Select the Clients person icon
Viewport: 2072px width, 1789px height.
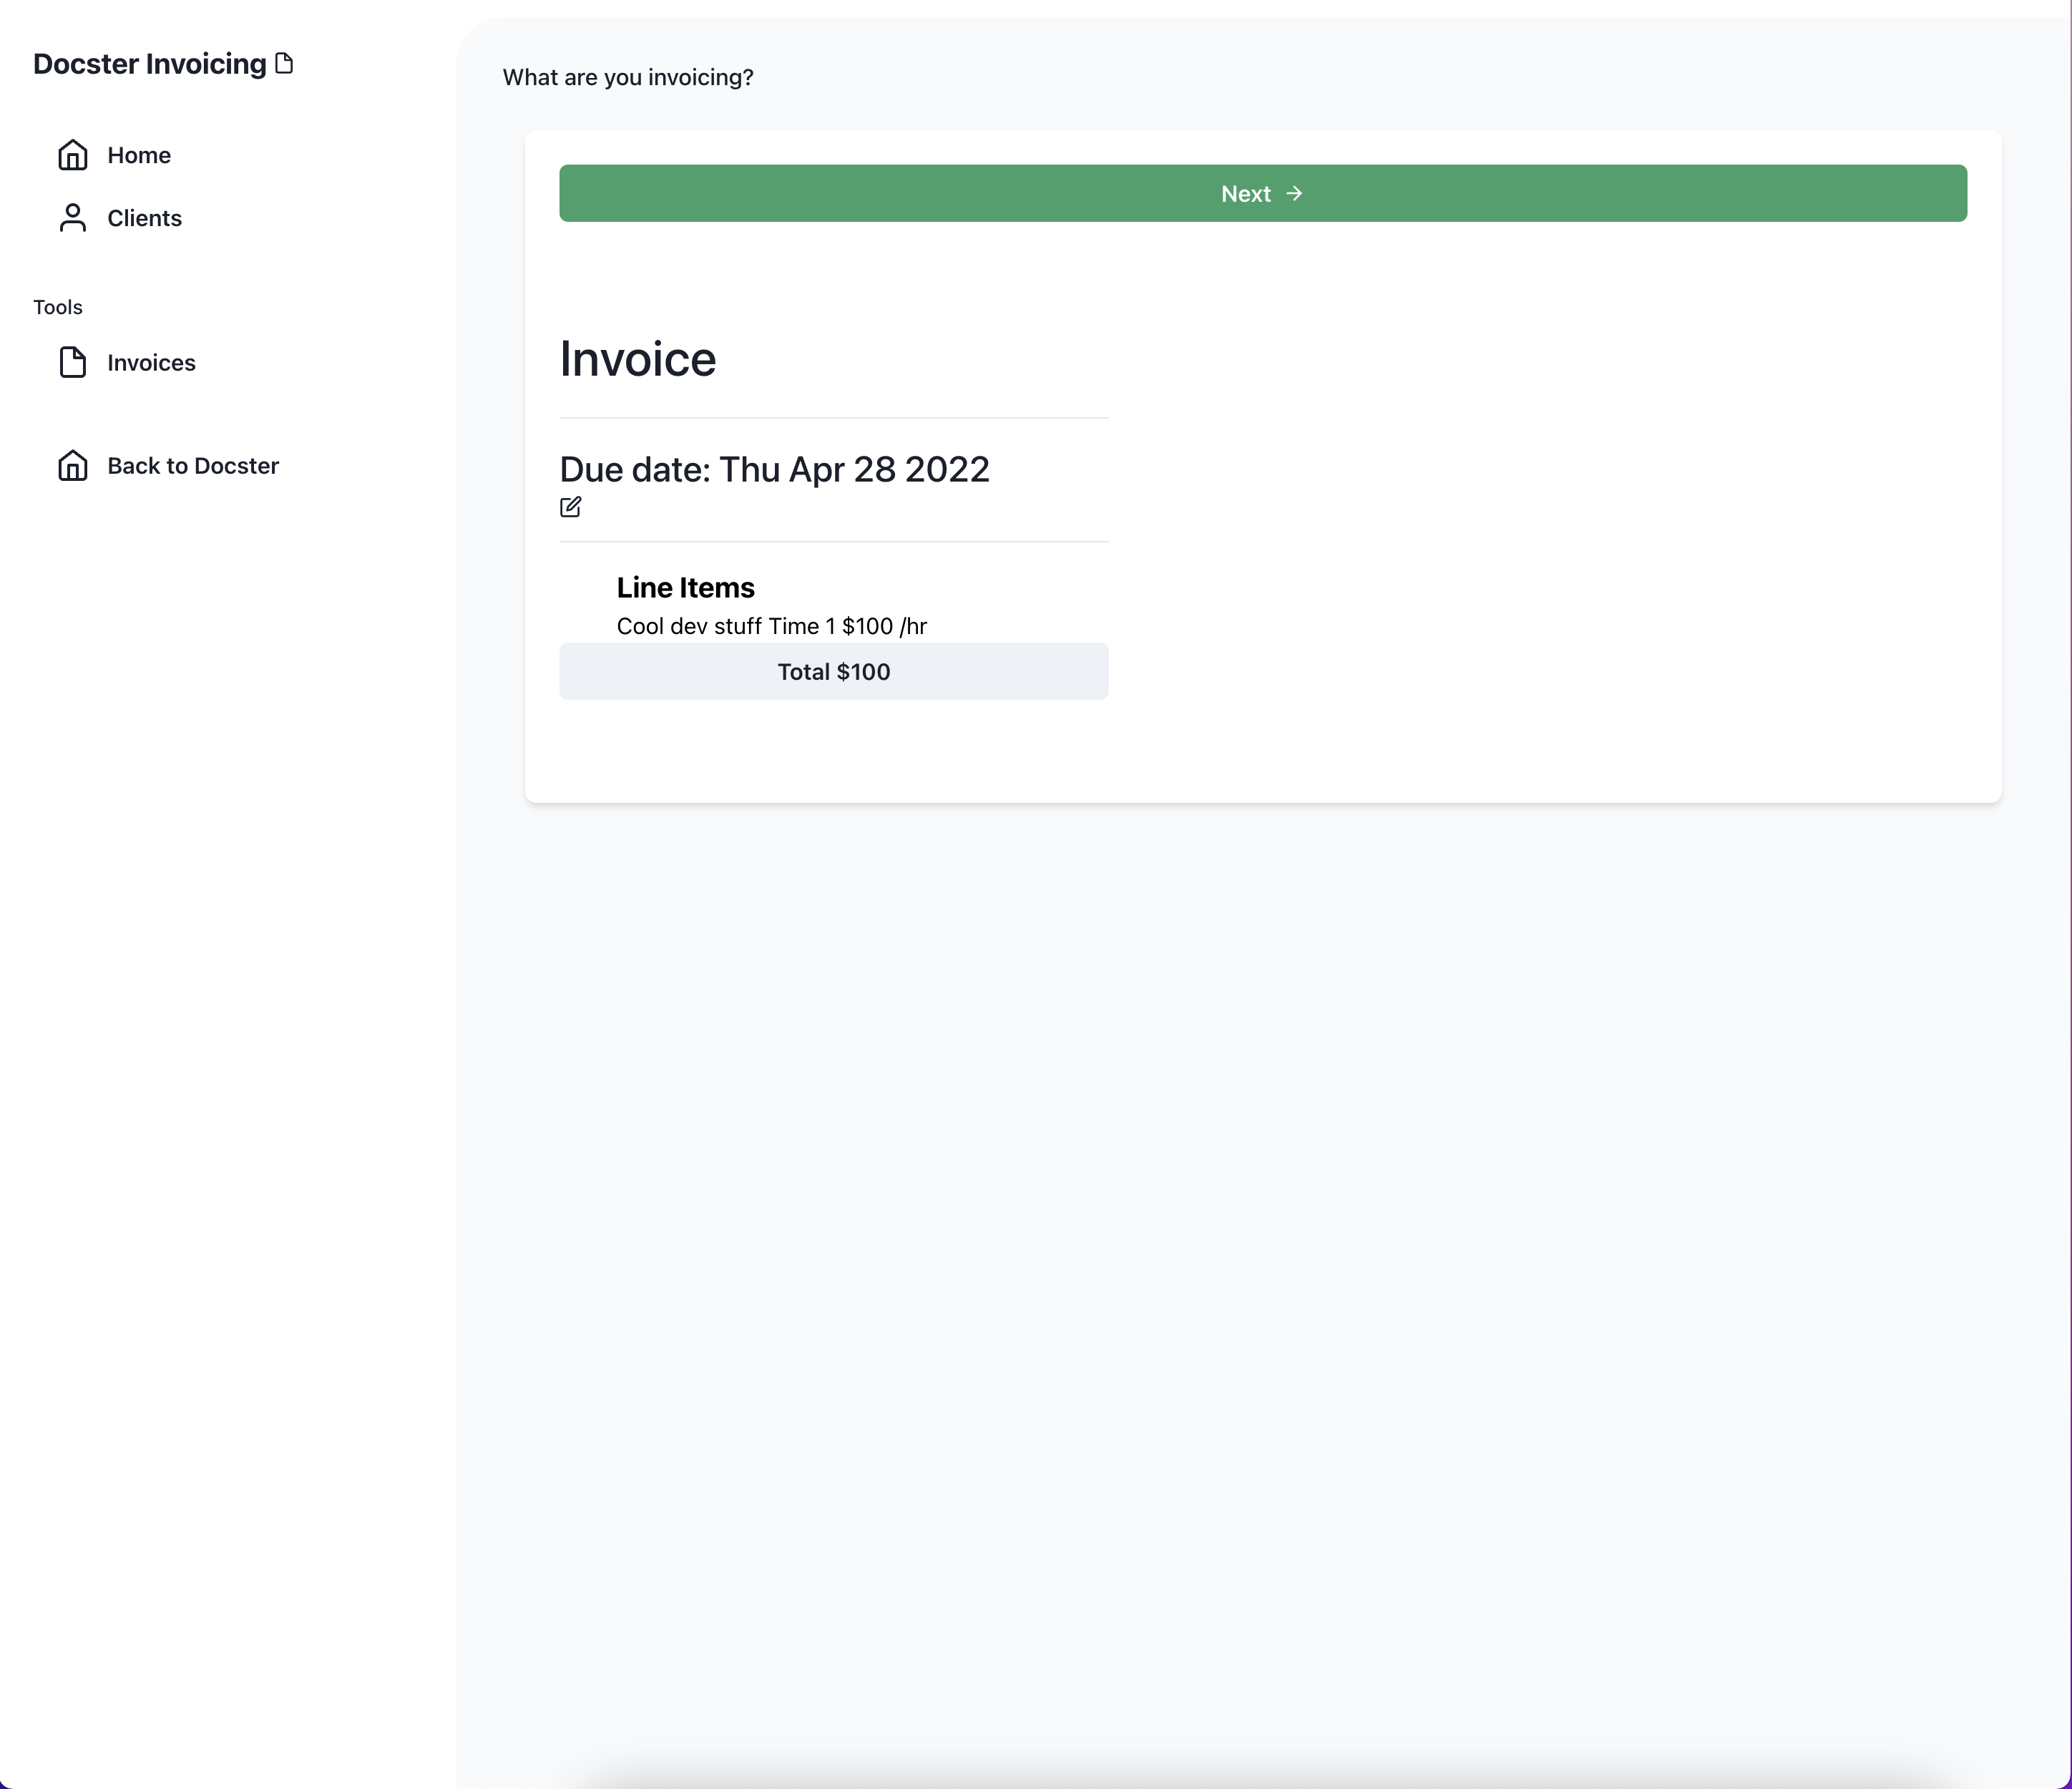tap(73, 218)
